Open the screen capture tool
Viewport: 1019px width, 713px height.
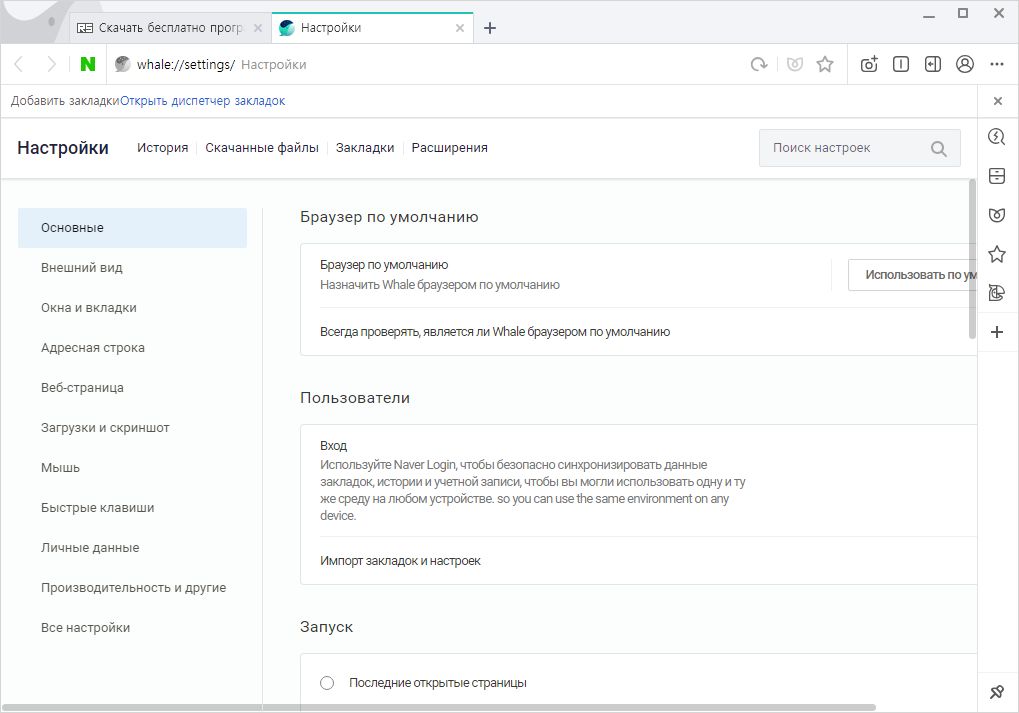tap(869, 64)
